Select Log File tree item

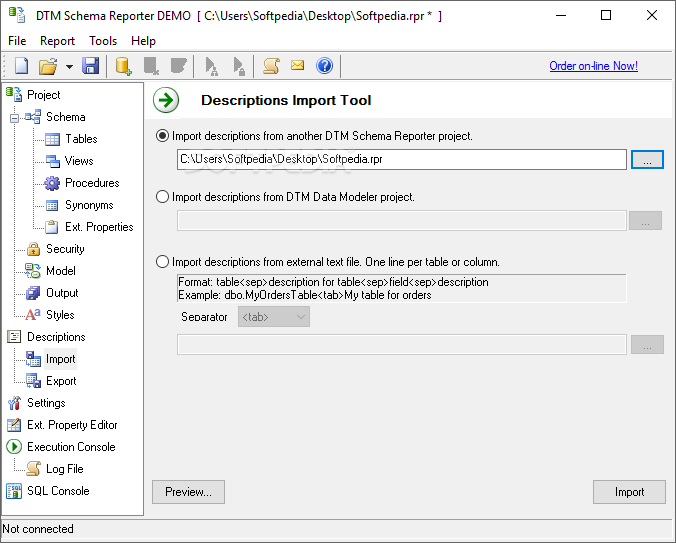tap(65, 469)
